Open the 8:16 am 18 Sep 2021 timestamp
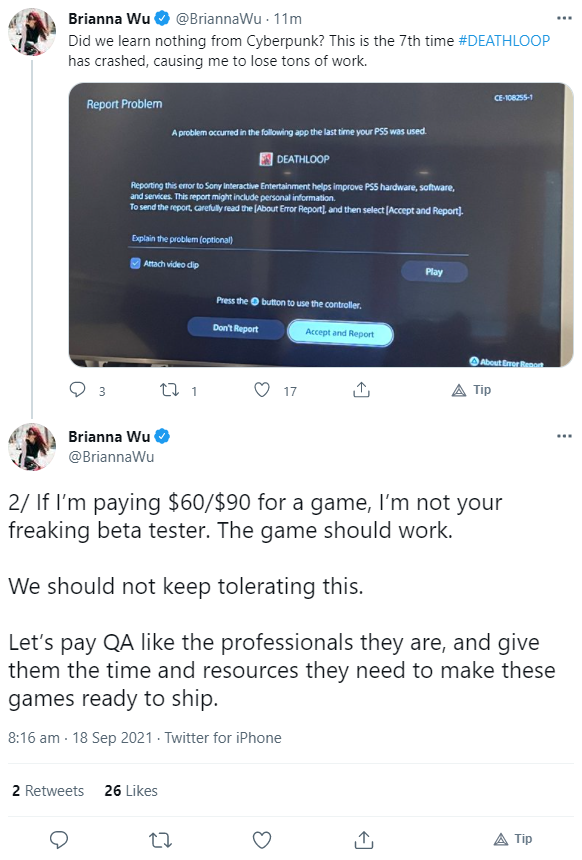Screen dimensions: 582x860 click(x=80, y=738)
